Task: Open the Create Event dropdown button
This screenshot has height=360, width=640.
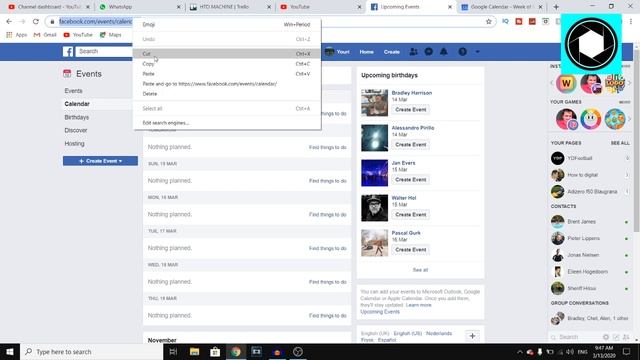Action: point(100,161)
